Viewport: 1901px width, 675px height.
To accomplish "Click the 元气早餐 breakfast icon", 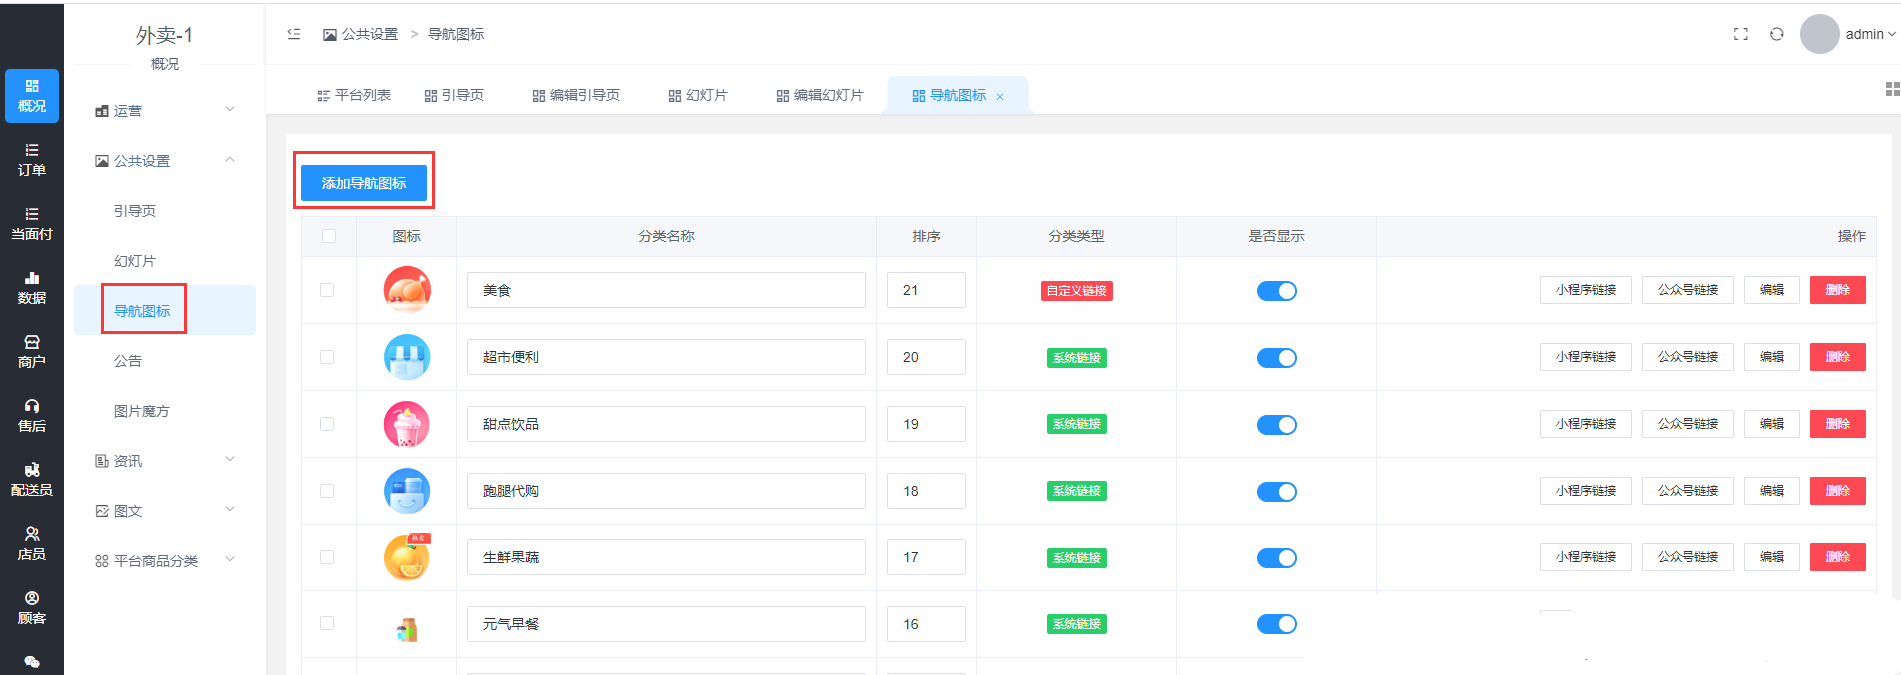I will [x=407, y=629].
